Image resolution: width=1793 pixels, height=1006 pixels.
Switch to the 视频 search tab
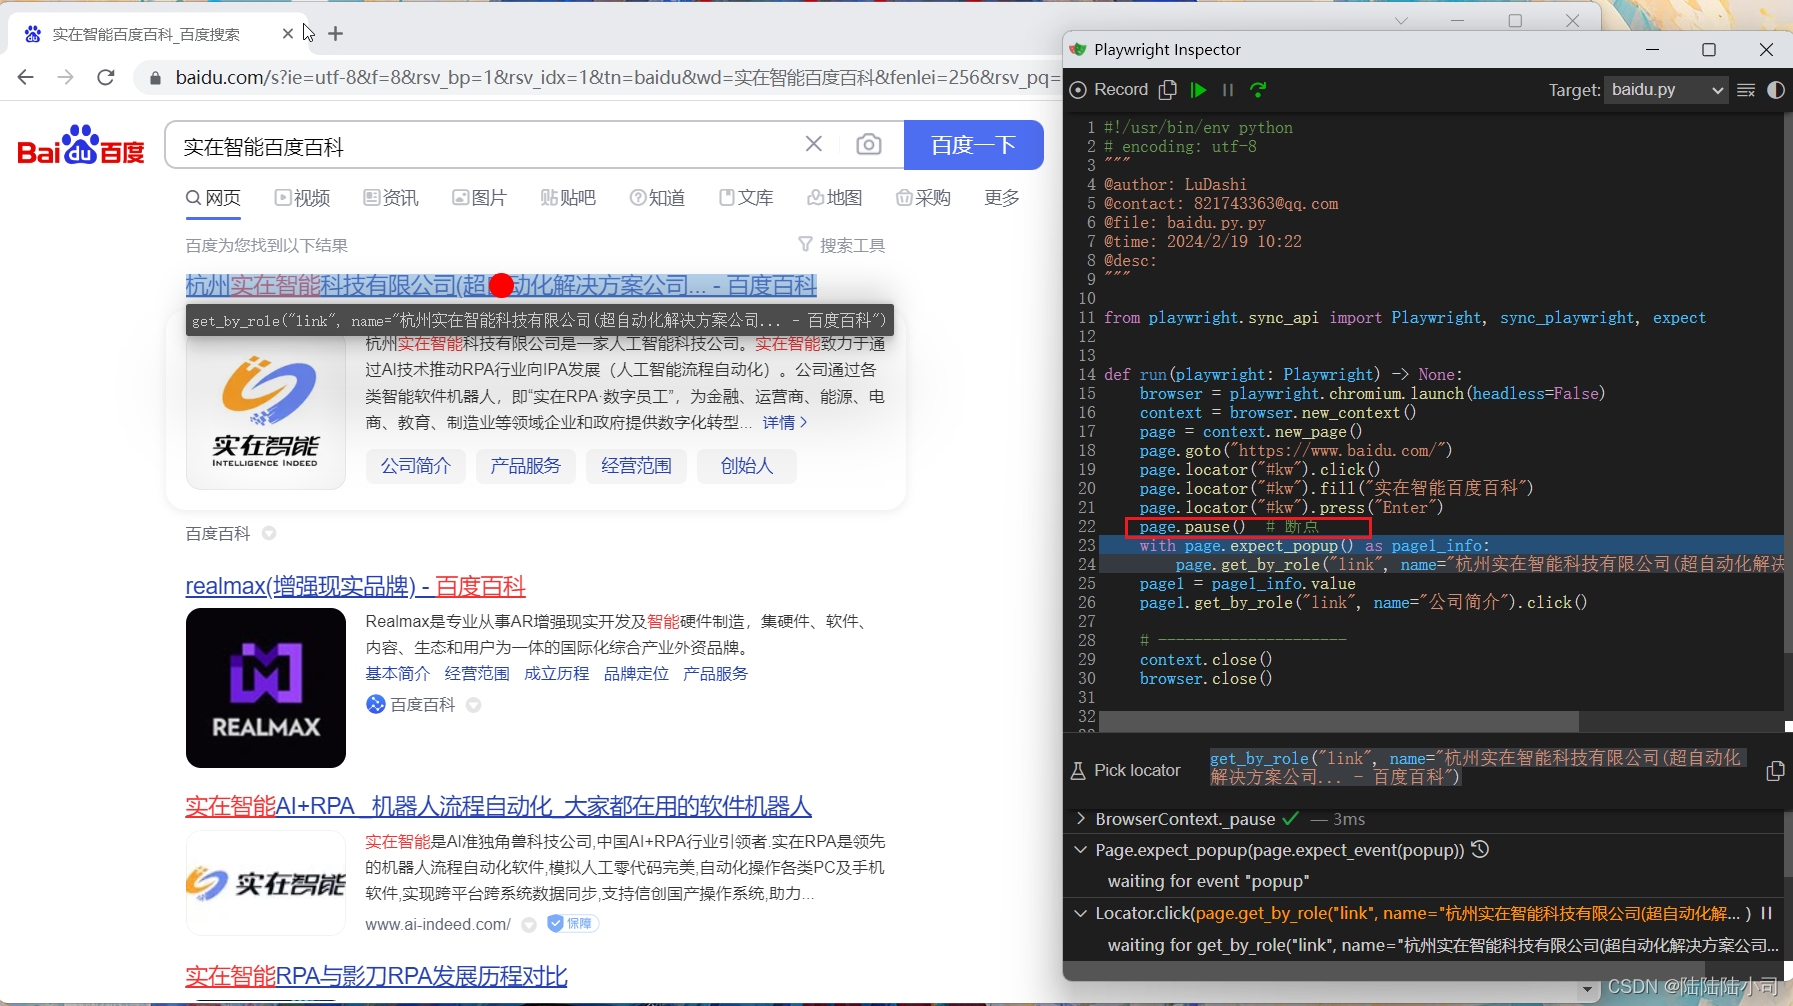[303, 197]
